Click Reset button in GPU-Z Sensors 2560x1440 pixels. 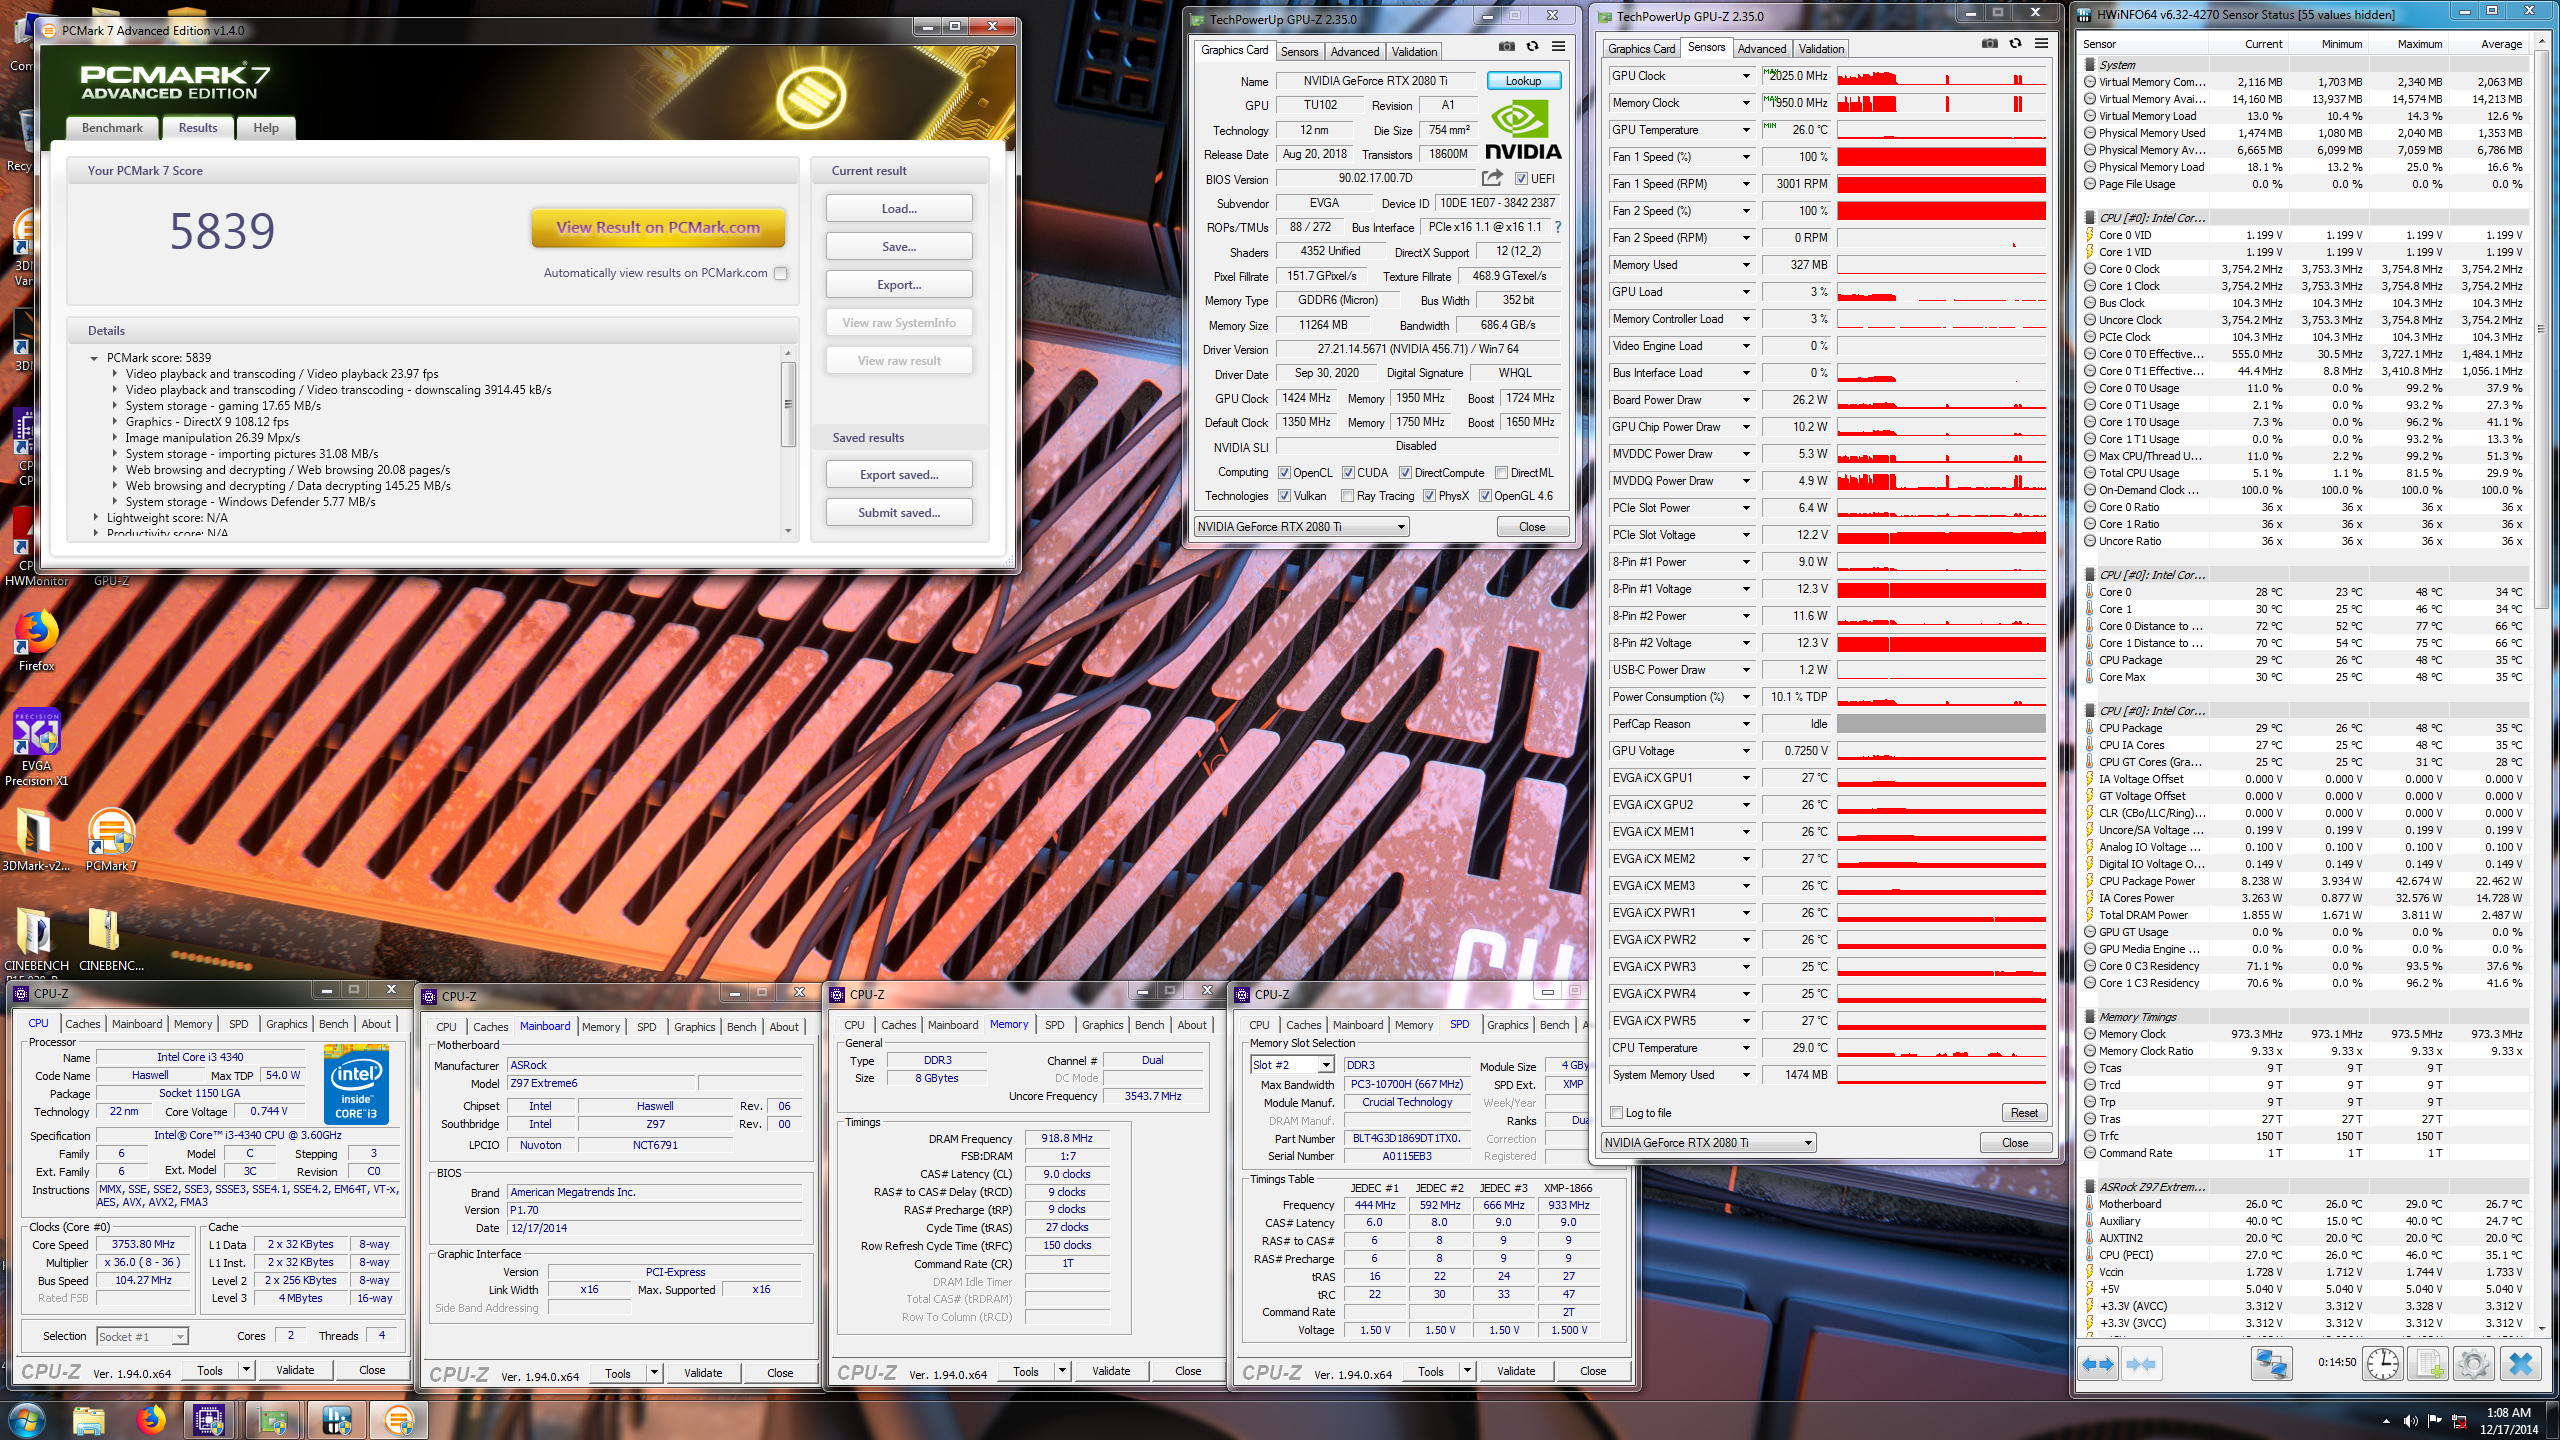tap(2024, 1113)
